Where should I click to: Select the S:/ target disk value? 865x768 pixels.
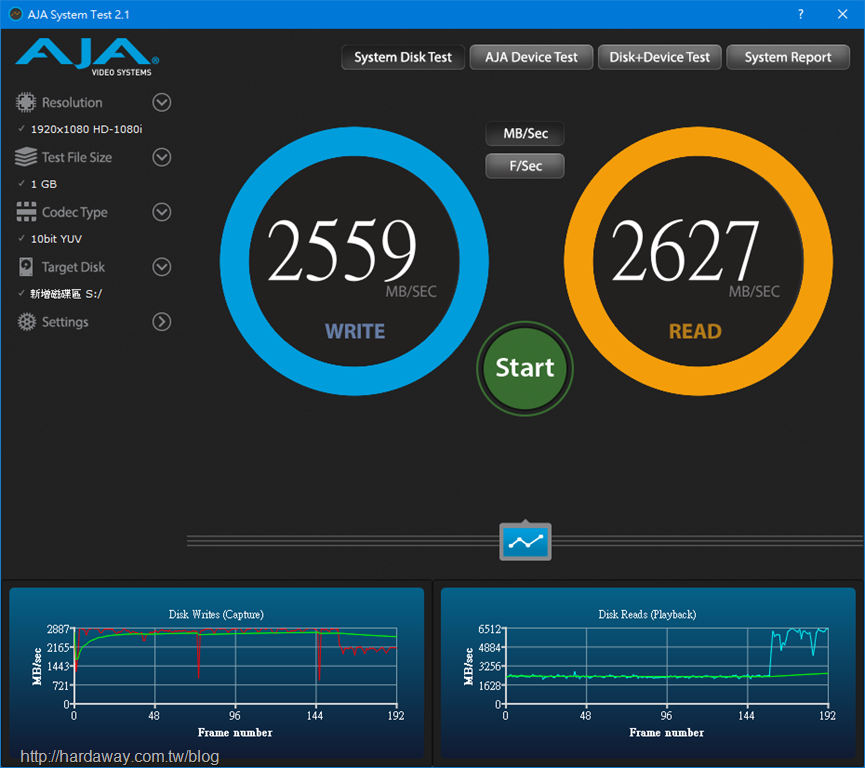(66, 294)
